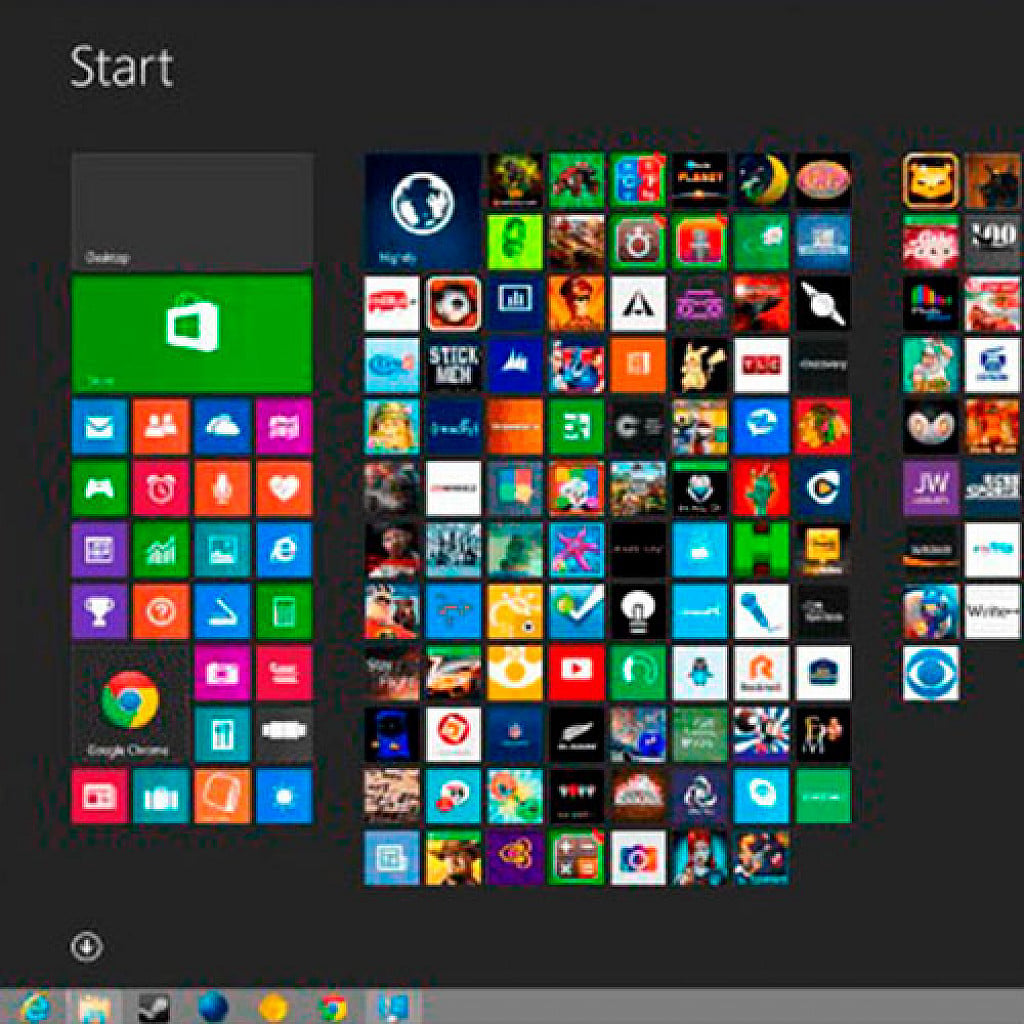Open the blue Scan tile
Image resolution: width=1024 pixels, height=1024 pixels.
pyautogui.click(x=223, y=611)
